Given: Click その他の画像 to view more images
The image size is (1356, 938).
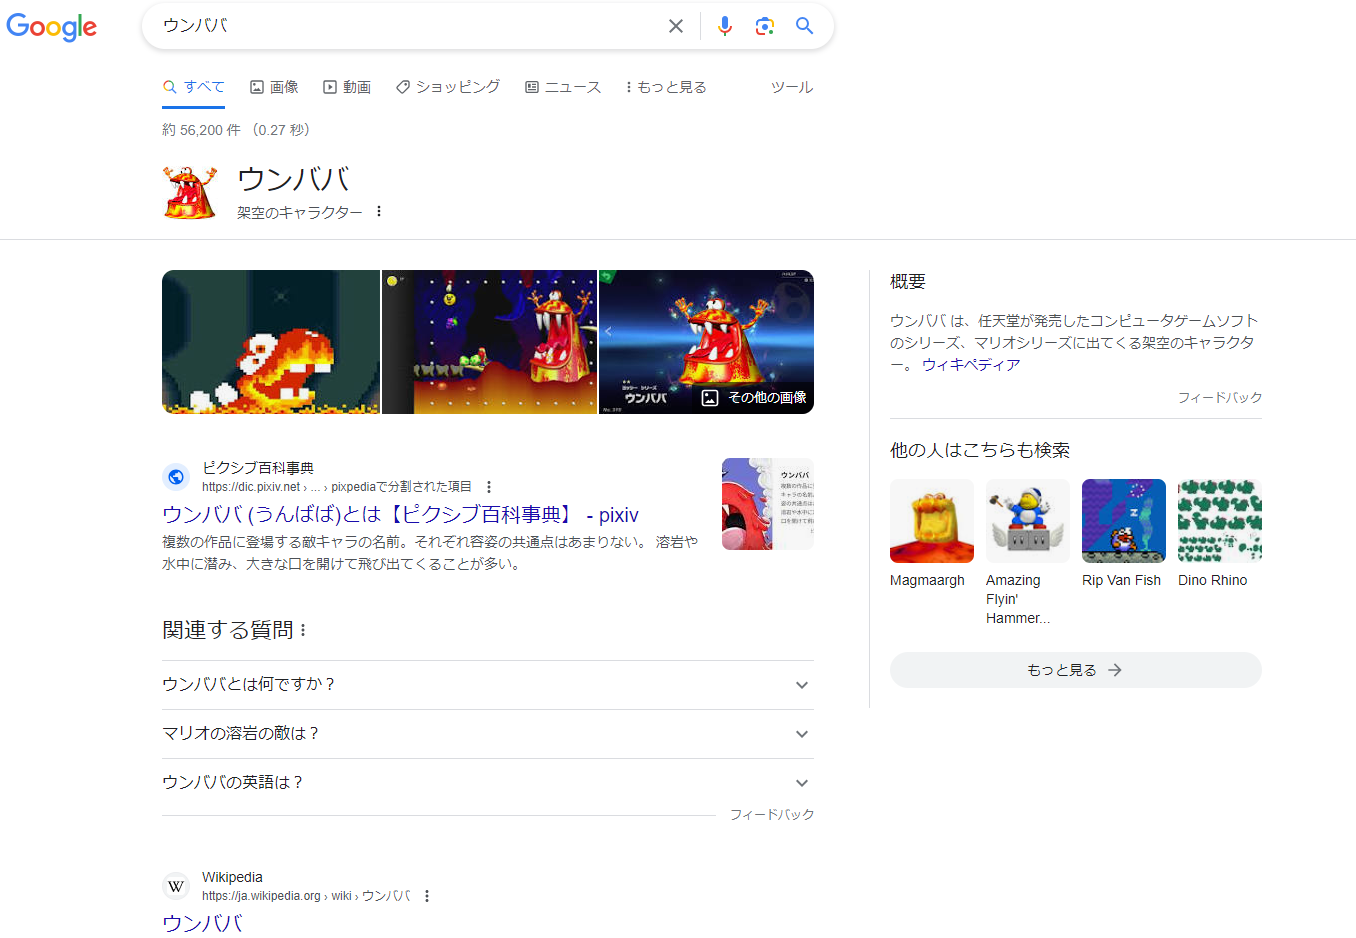Looking at the screenshot, I should pyautogui.click(x=755, y=397).
